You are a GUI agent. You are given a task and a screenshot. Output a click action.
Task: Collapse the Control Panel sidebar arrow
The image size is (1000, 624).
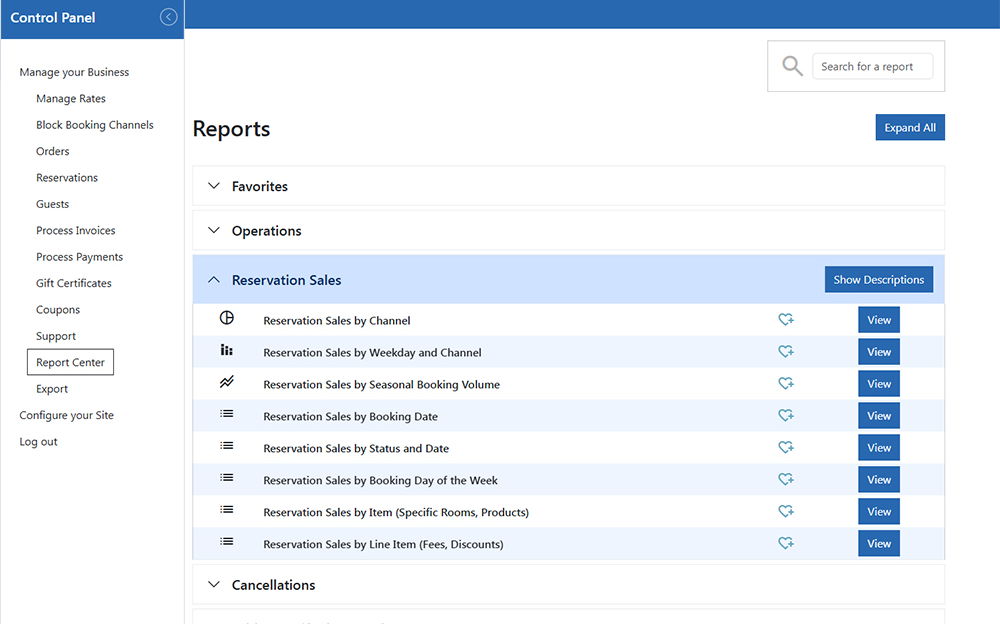[168, 17]
